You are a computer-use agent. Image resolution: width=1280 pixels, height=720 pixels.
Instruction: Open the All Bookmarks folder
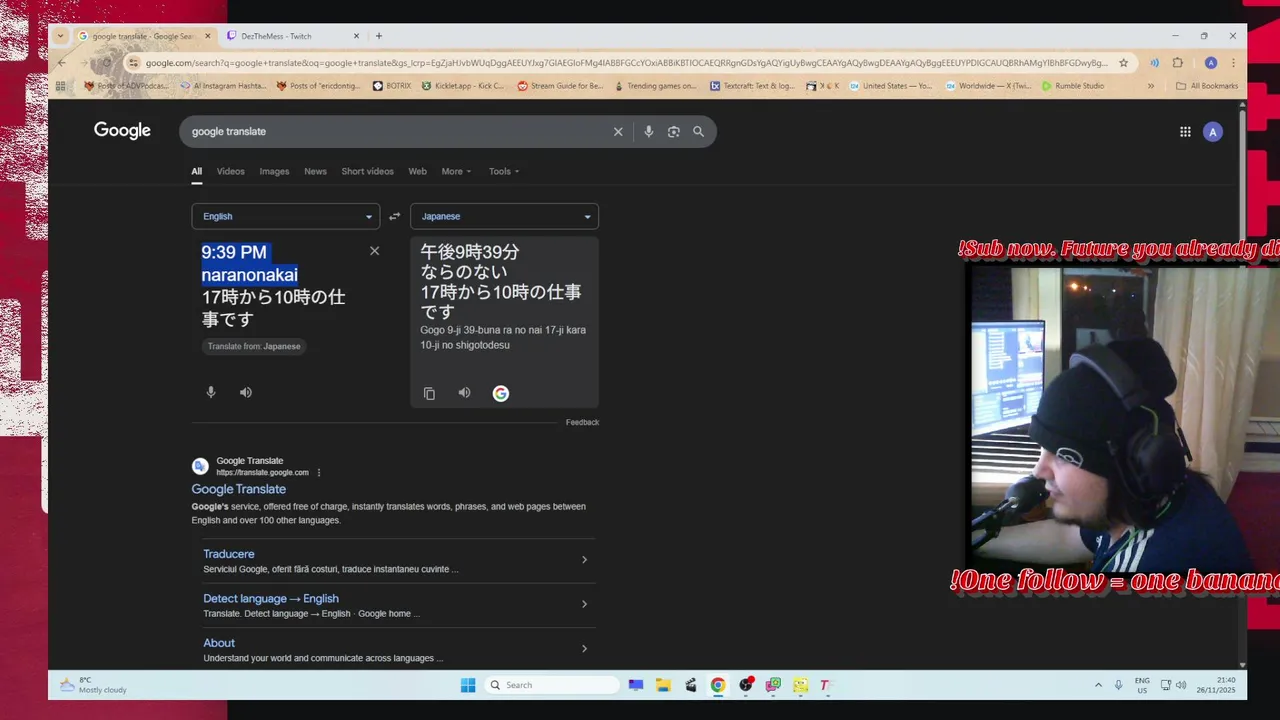[1207, 86]
